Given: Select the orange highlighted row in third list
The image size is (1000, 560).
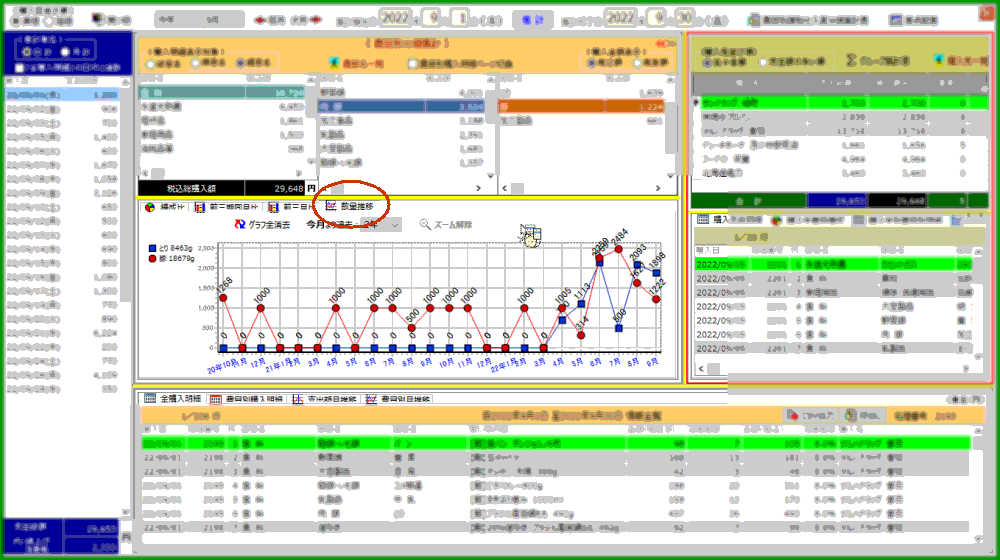Looking at the screenshot, I should point(581,107).
